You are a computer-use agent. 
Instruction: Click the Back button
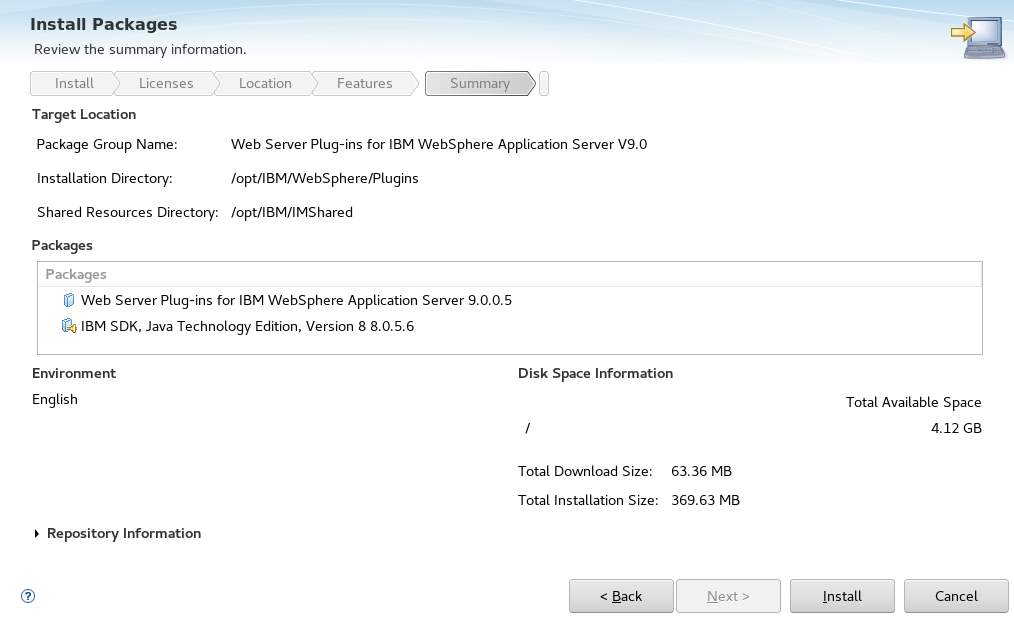click(x=621, y=596)
